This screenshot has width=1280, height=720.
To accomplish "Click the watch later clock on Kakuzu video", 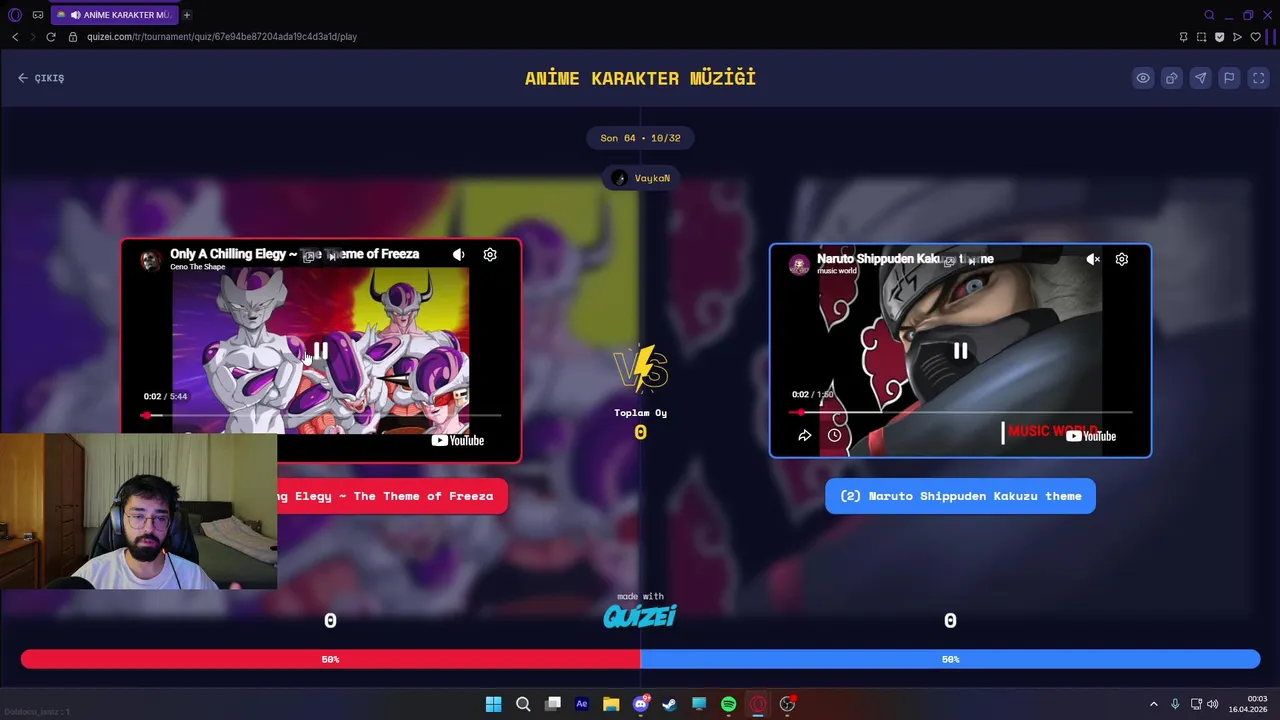I will tap(834, 436).
